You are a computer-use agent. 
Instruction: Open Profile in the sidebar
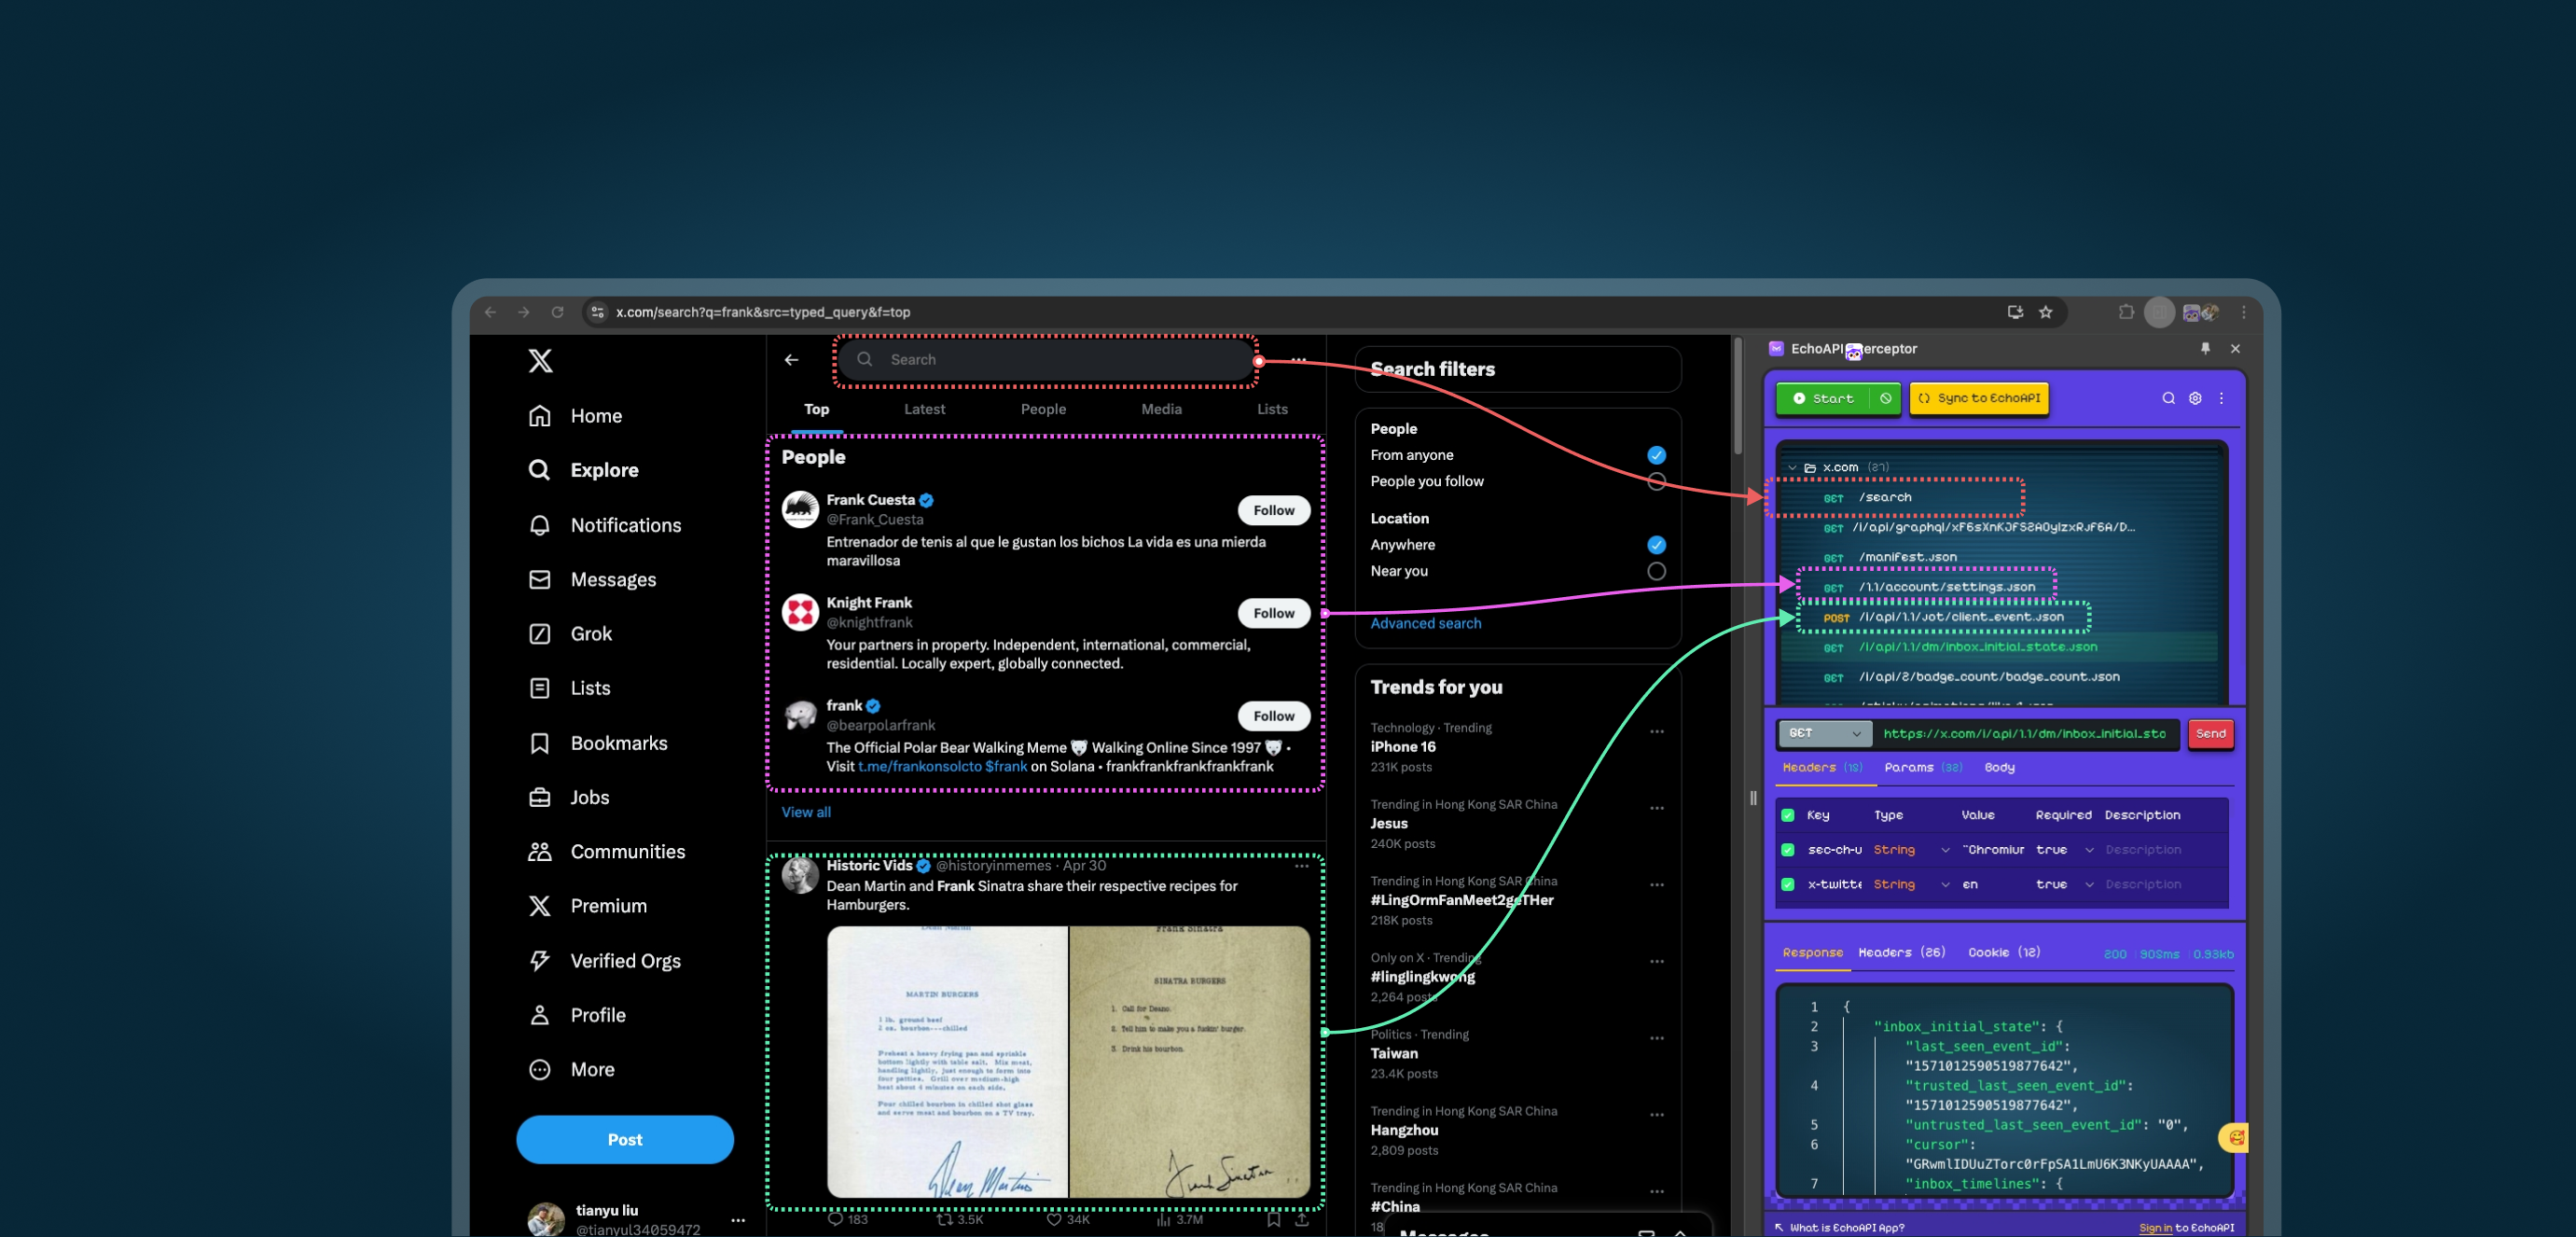pyautogui.click(x=577, y=1015)
